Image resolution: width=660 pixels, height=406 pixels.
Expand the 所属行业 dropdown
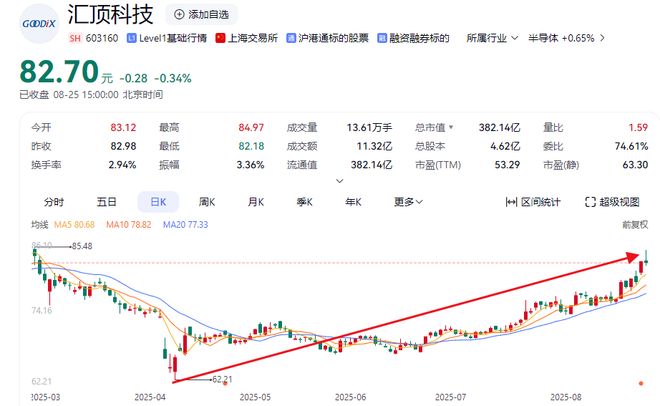(x=492, y=38)
